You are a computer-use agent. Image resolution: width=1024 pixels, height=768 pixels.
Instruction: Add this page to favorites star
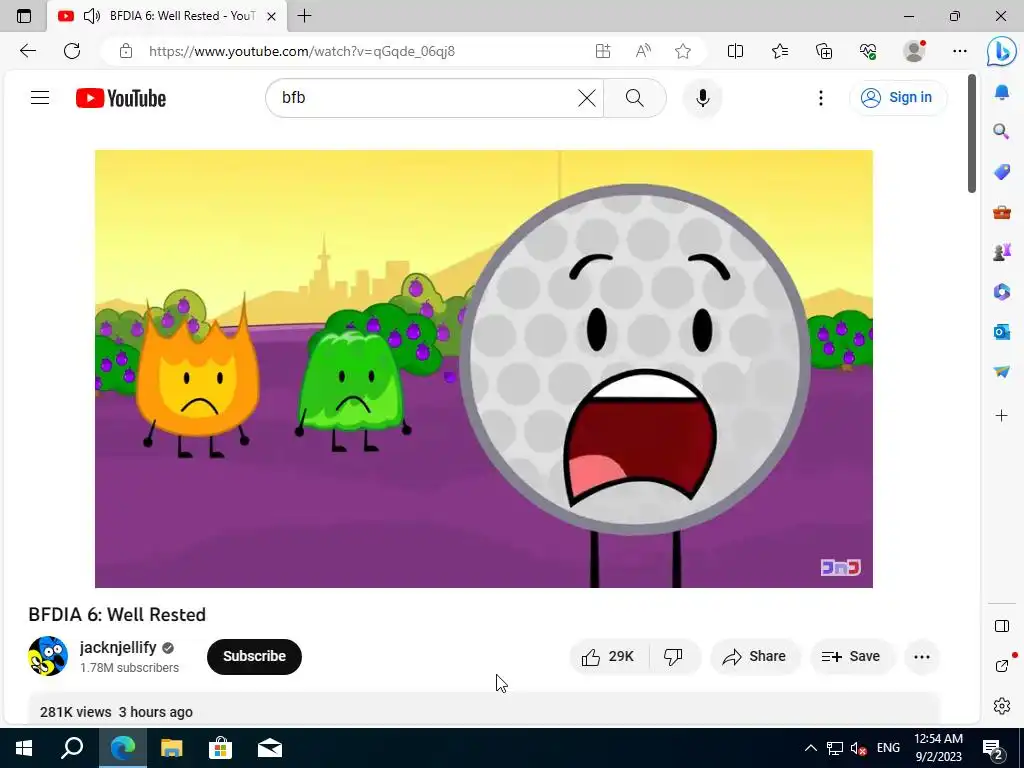[x=683, y=51]
